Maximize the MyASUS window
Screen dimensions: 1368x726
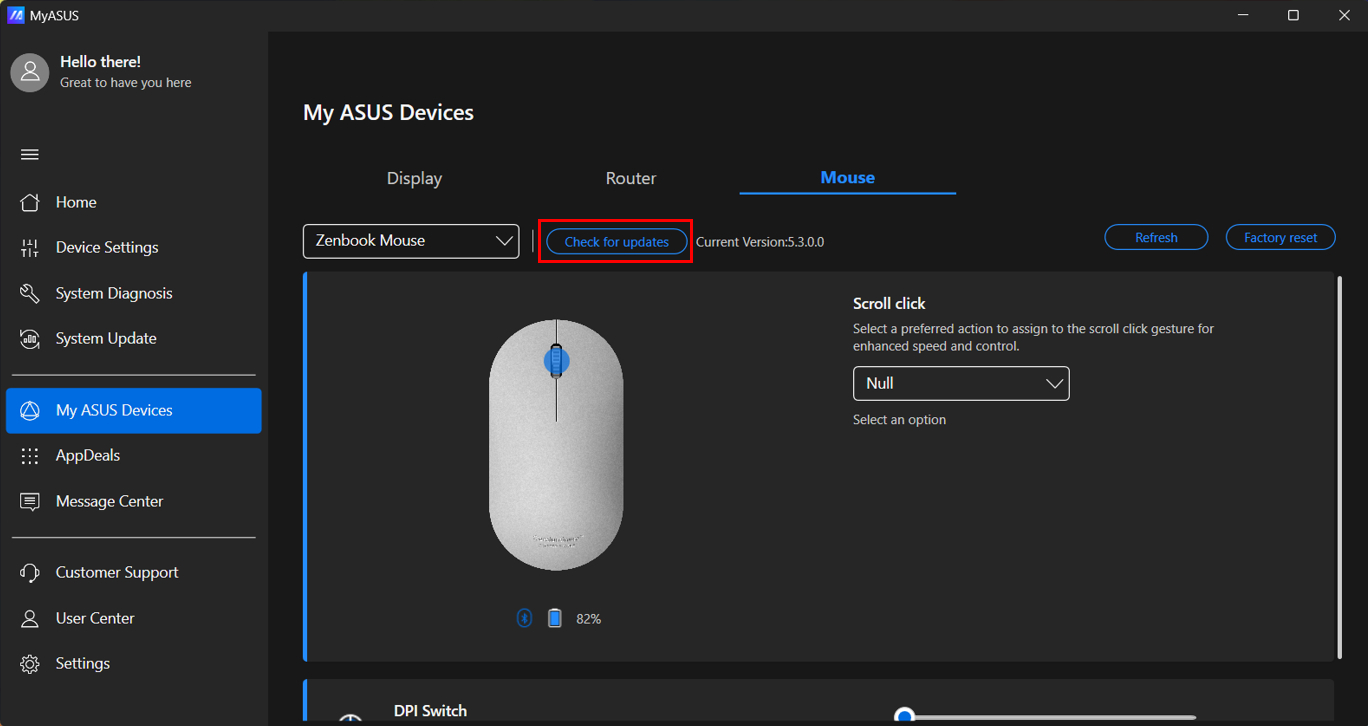1293,15
